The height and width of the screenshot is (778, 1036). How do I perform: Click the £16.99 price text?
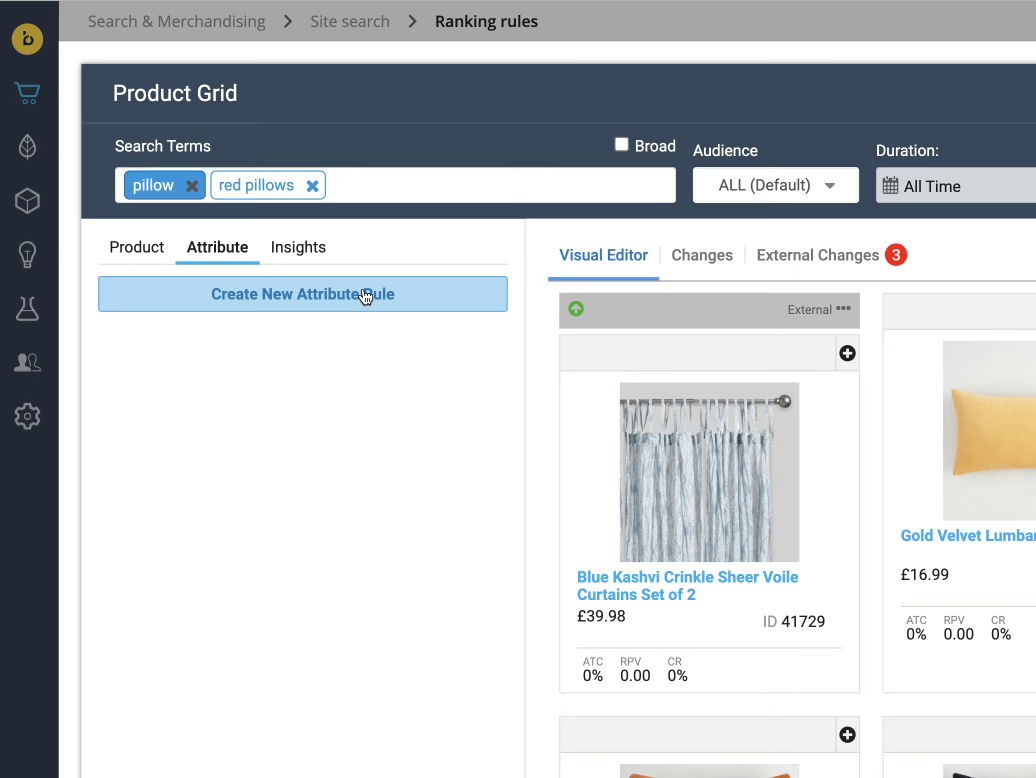tap(924, 575)
